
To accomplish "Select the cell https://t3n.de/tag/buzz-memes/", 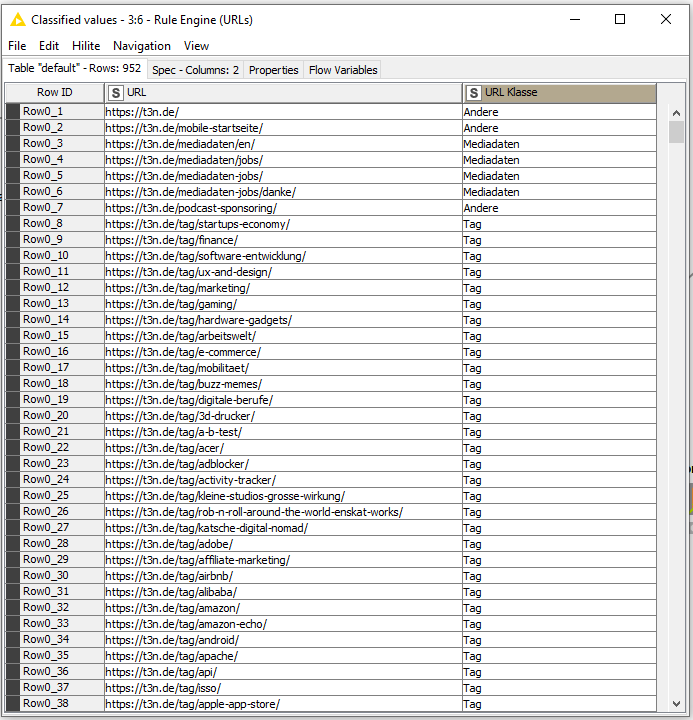I will pyautogui.click(x=283, y=384).
